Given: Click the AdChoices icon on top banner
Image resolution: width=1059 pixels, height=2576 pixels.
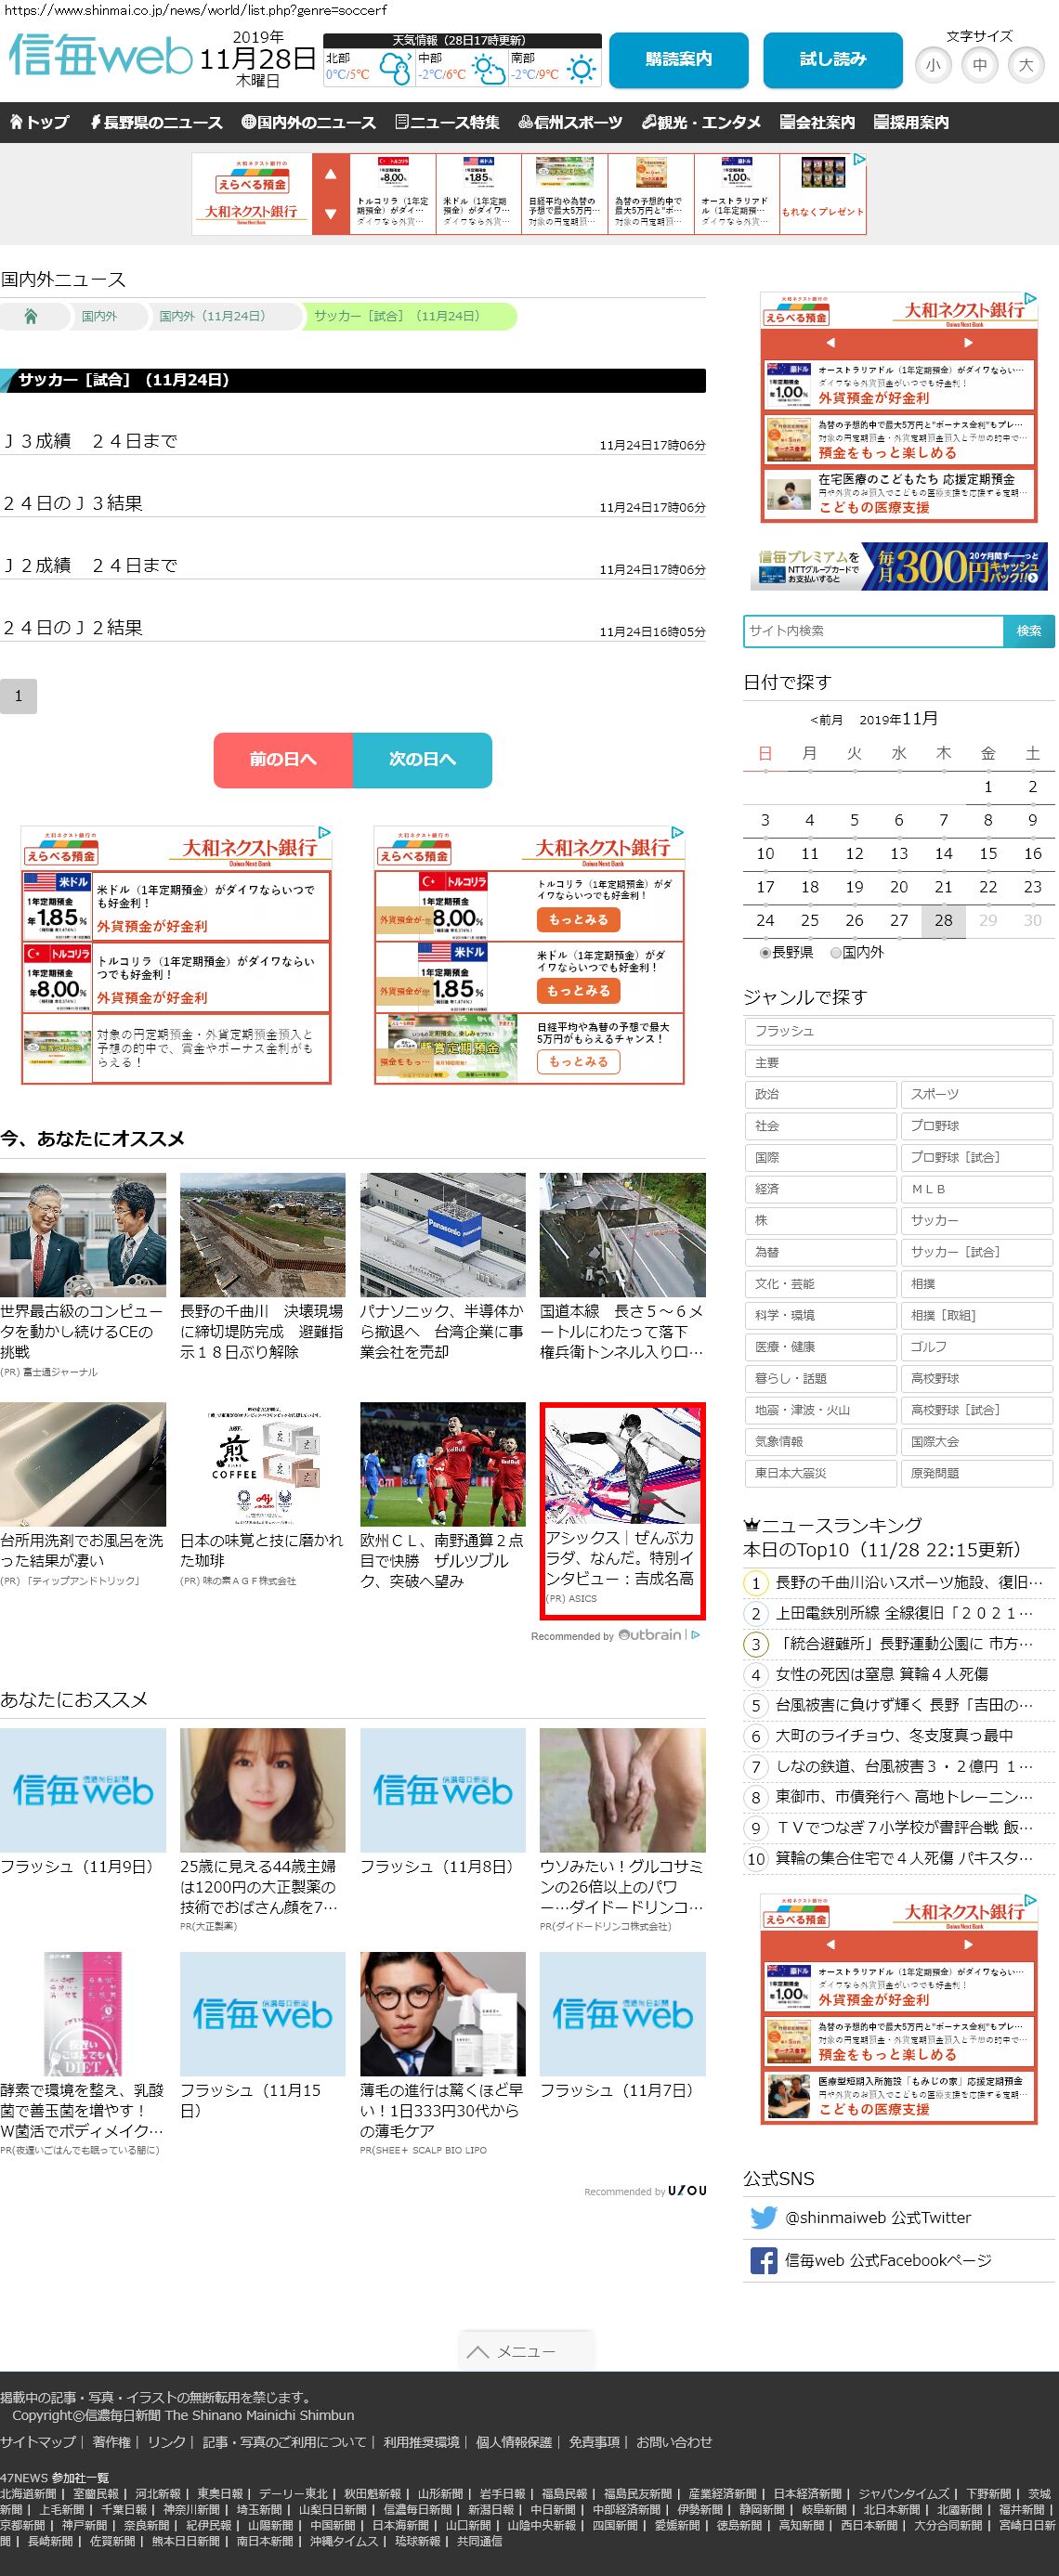Looking at the screenshot, I should pyautogui.click(x=858, y=160).
